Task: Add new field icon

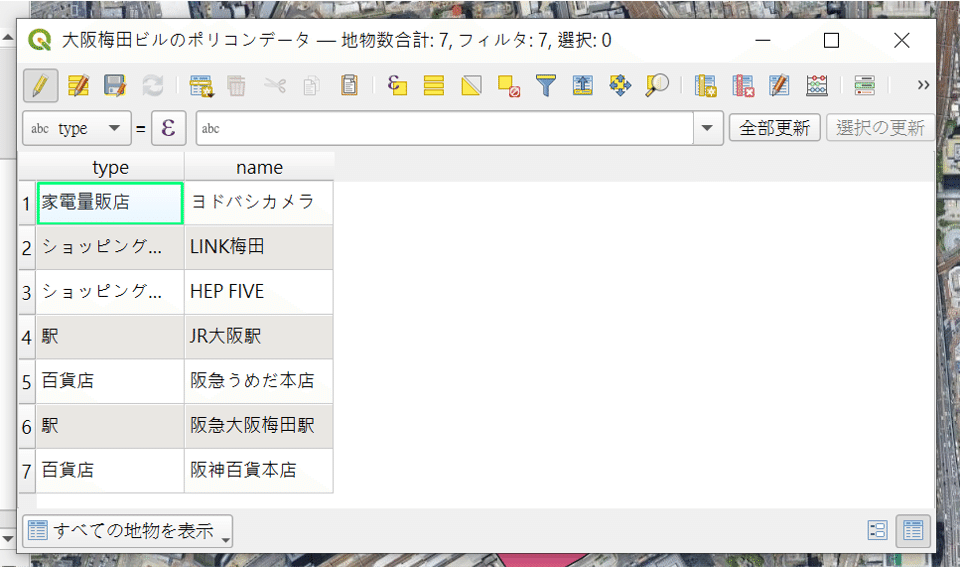Action: click(x=705, y=85)
